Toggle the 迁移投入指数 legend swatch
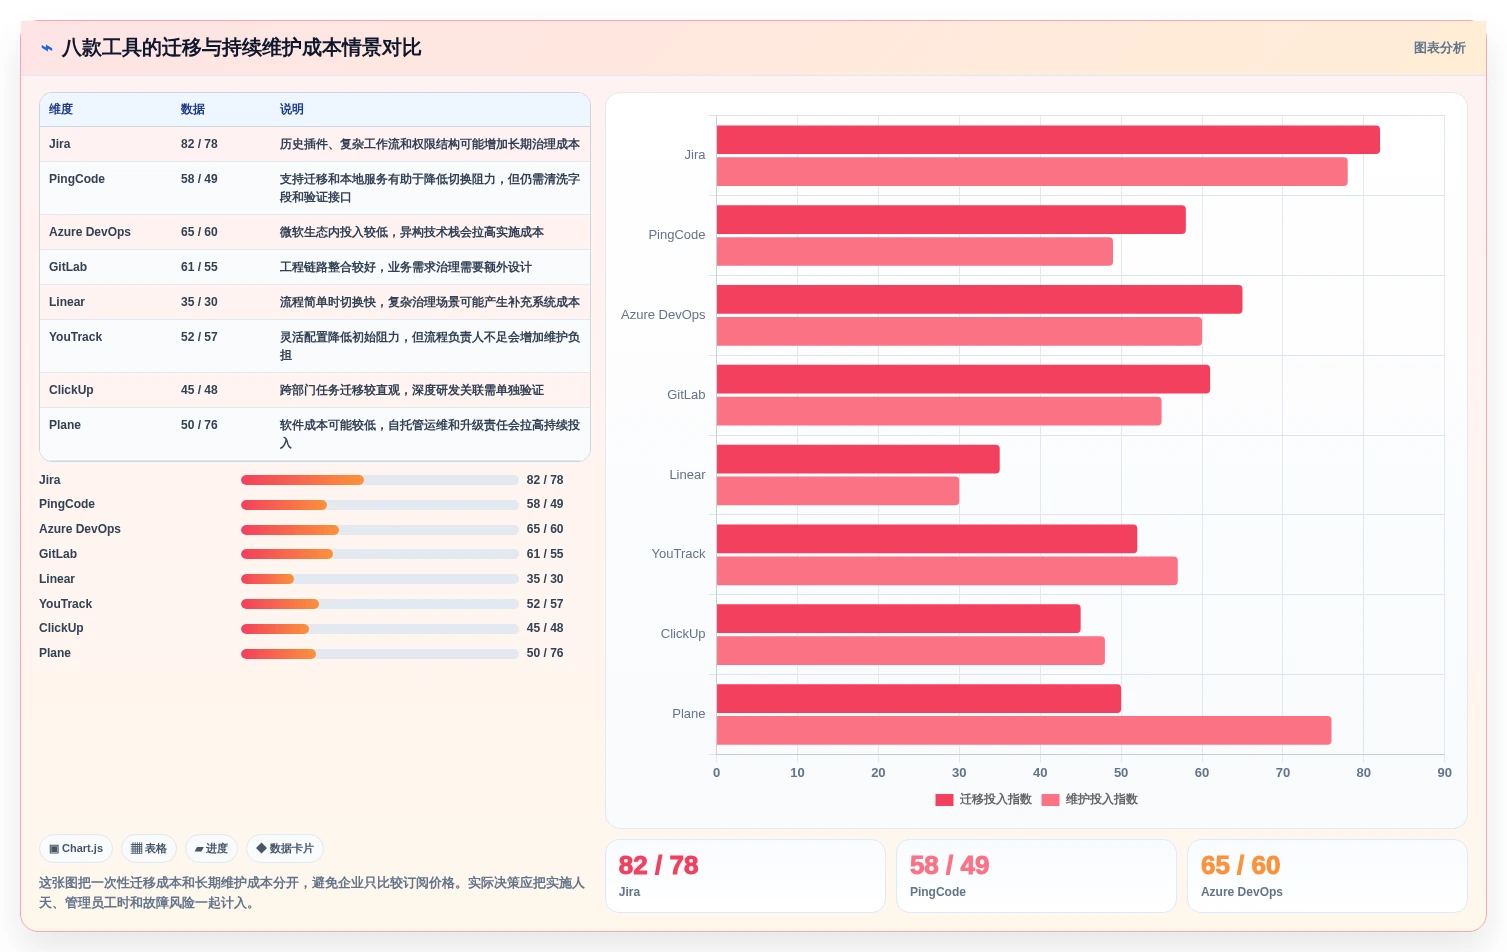Viewport: 1507px width, 952px height. click(x=944, y=800)
